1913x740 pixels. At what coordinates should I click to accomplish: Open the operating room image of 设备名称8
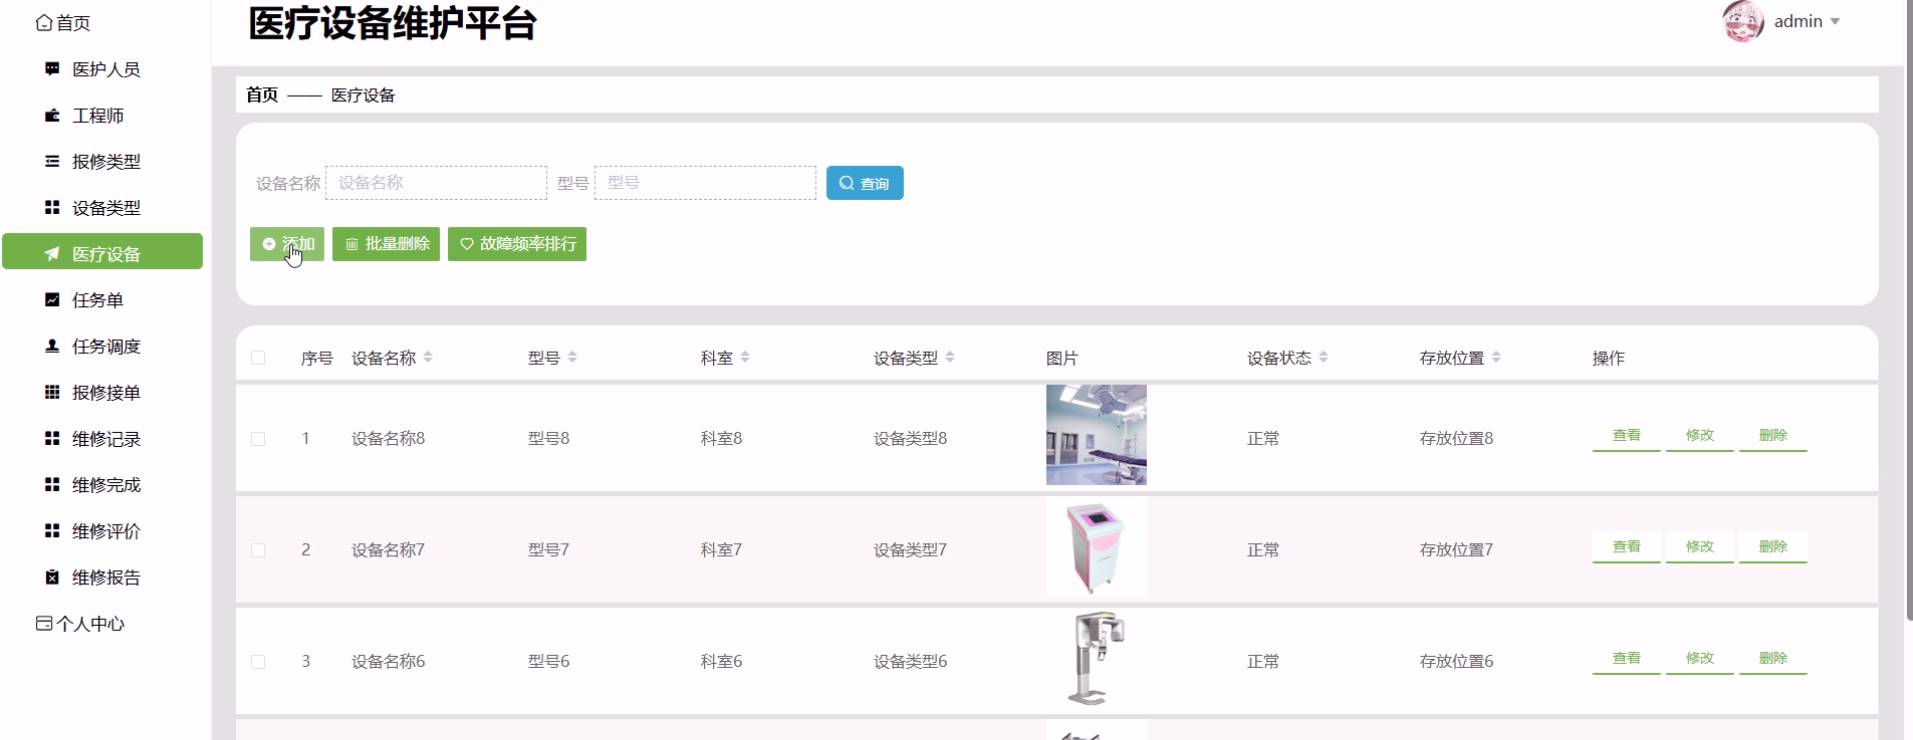pos(1096,435)
